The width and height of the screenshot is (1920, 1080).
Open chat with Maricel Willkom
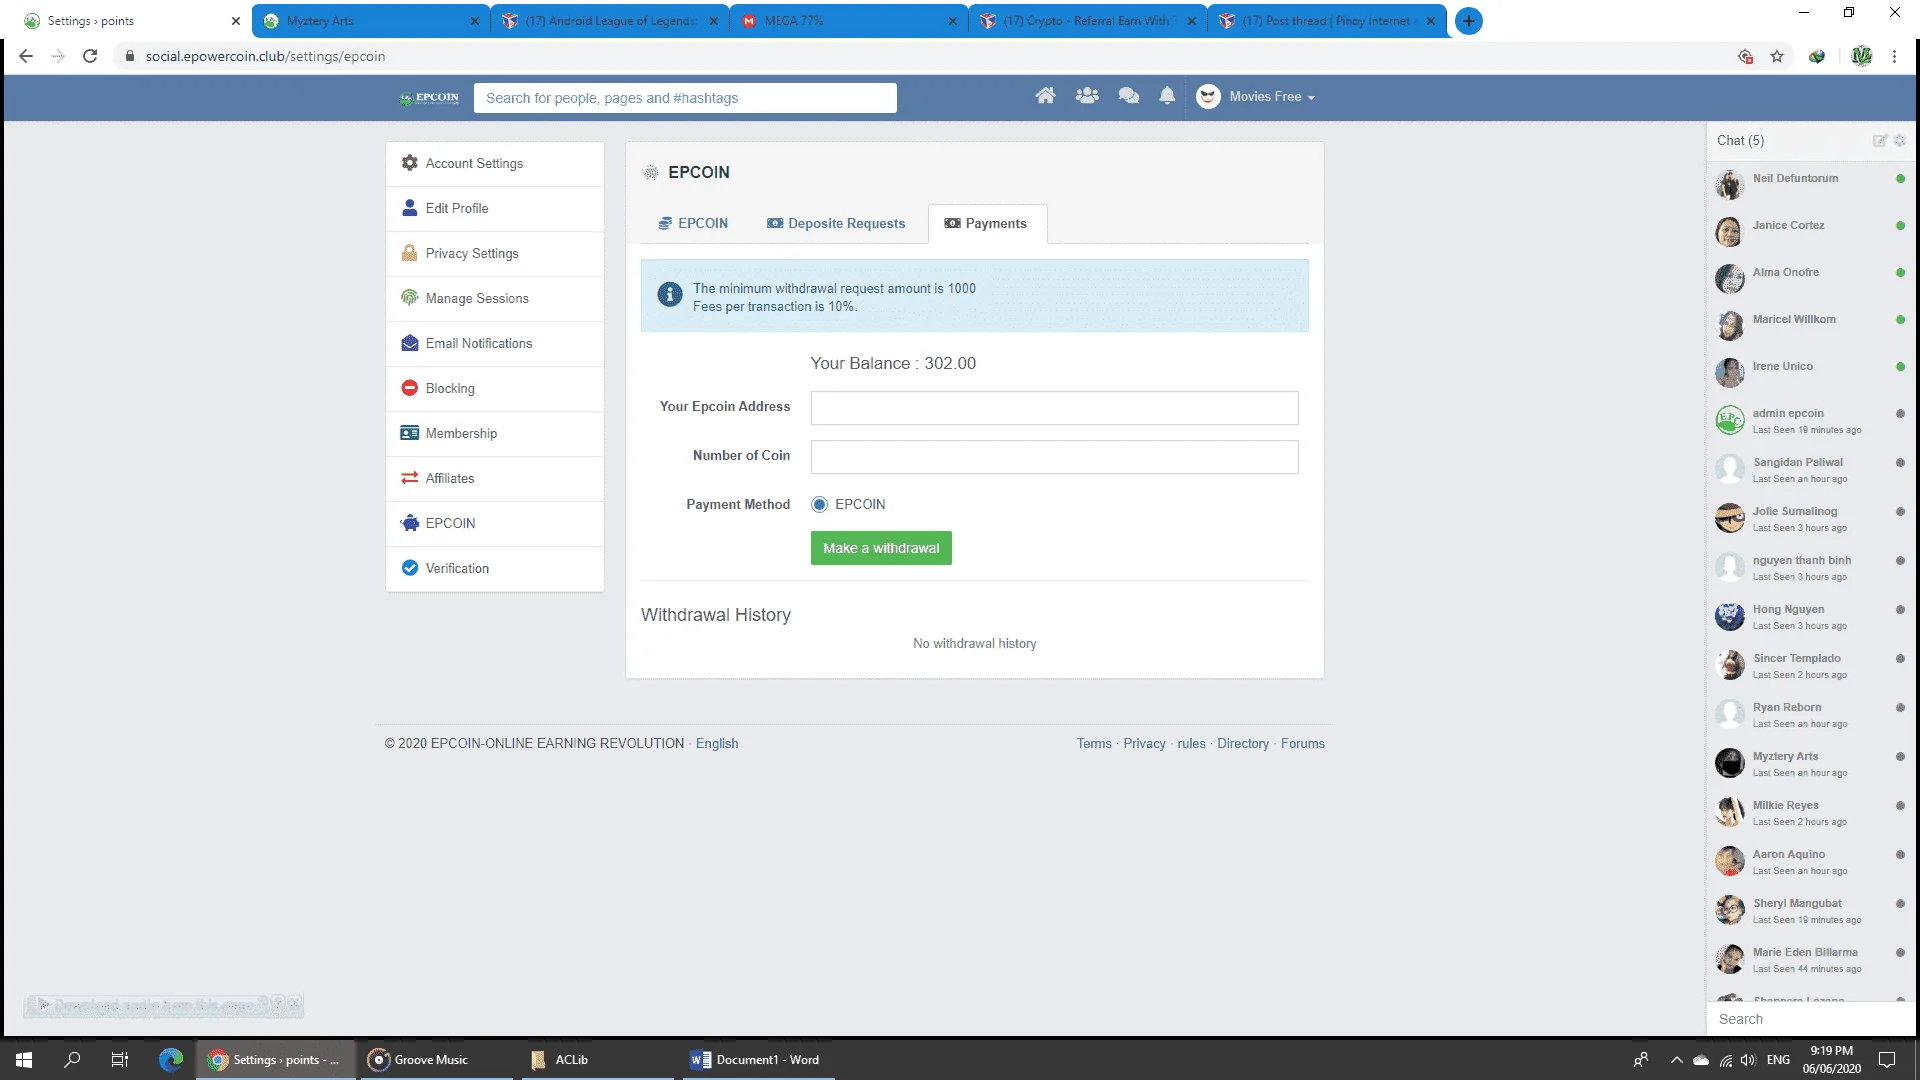tap(1811, 325)
